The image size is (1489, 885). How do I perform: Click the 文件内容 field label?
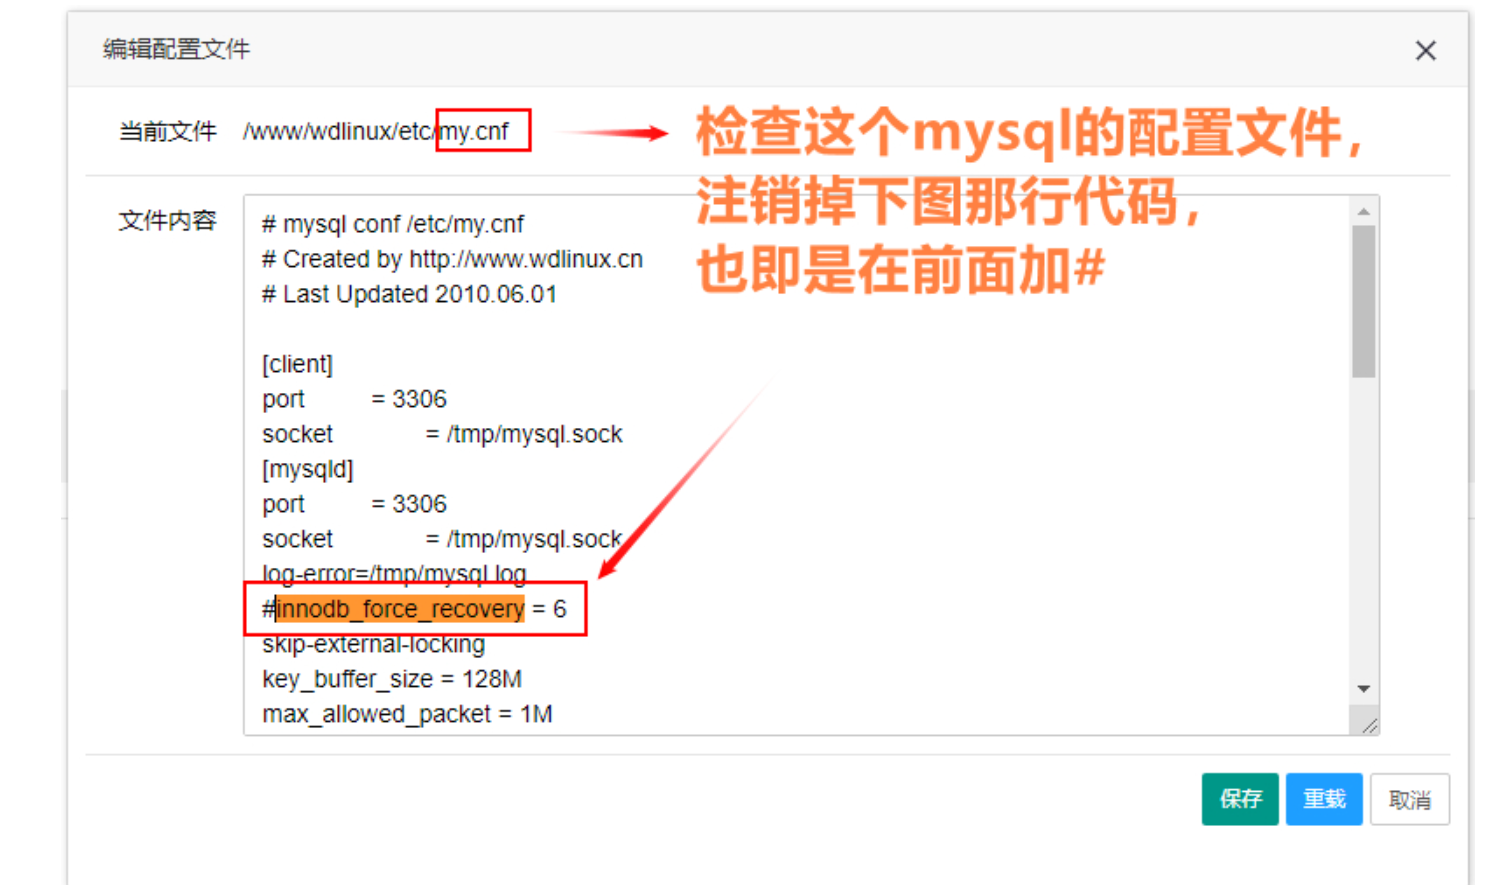click(167, 221)
